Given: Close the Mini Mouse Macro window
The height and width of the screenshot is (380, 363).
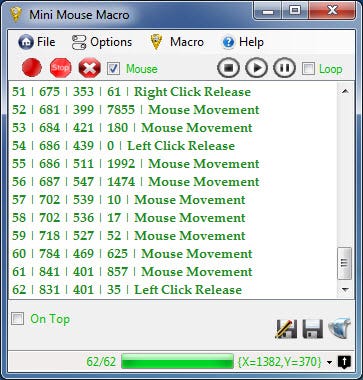Looking at the screenshot, I should [332, 11].
